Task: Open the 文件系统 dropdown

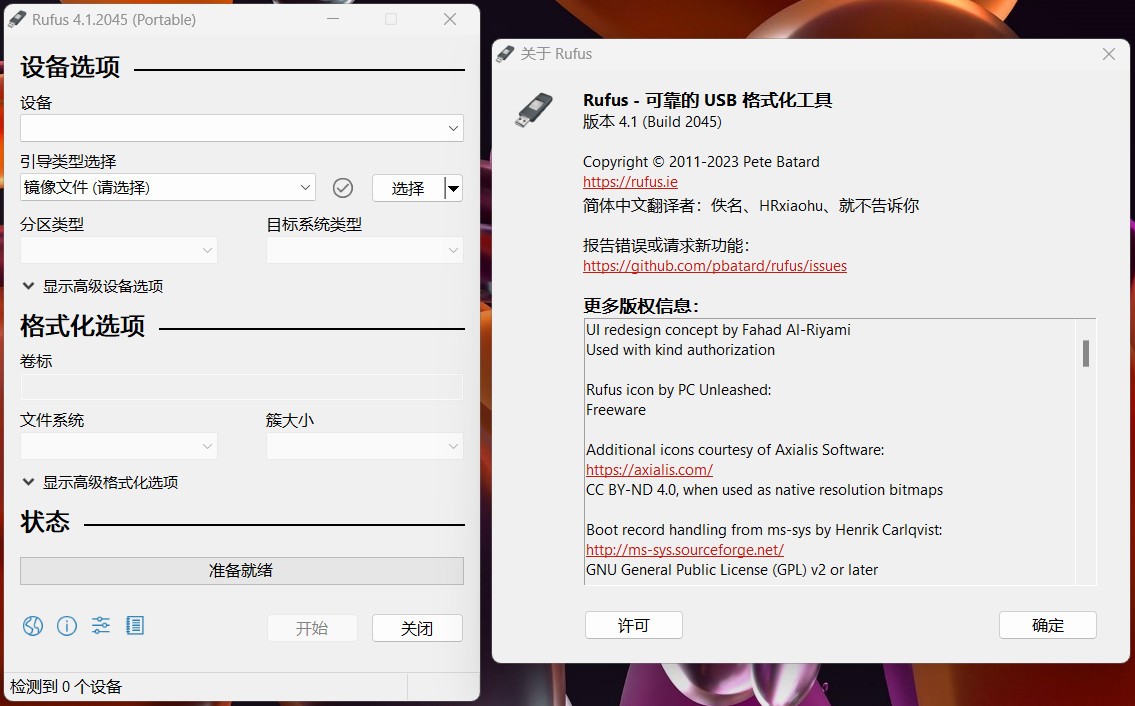Action: pyautogui.click(x=119, y=446)
